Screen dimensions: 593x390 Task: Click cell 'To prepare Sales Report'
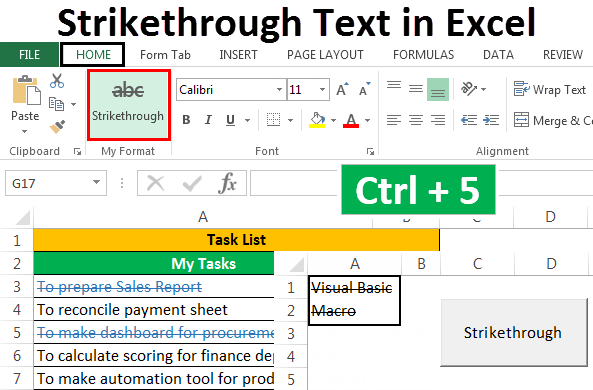[154, 287]
